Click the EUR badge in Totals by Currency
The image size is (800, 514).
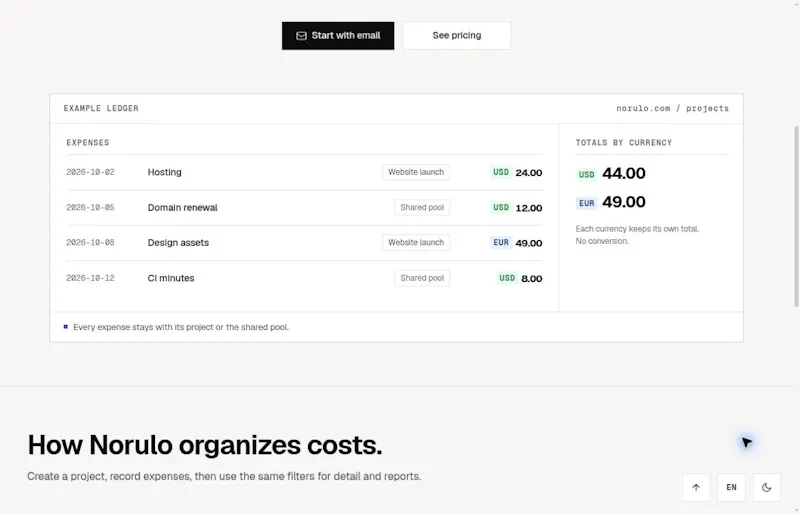(586, 203)
